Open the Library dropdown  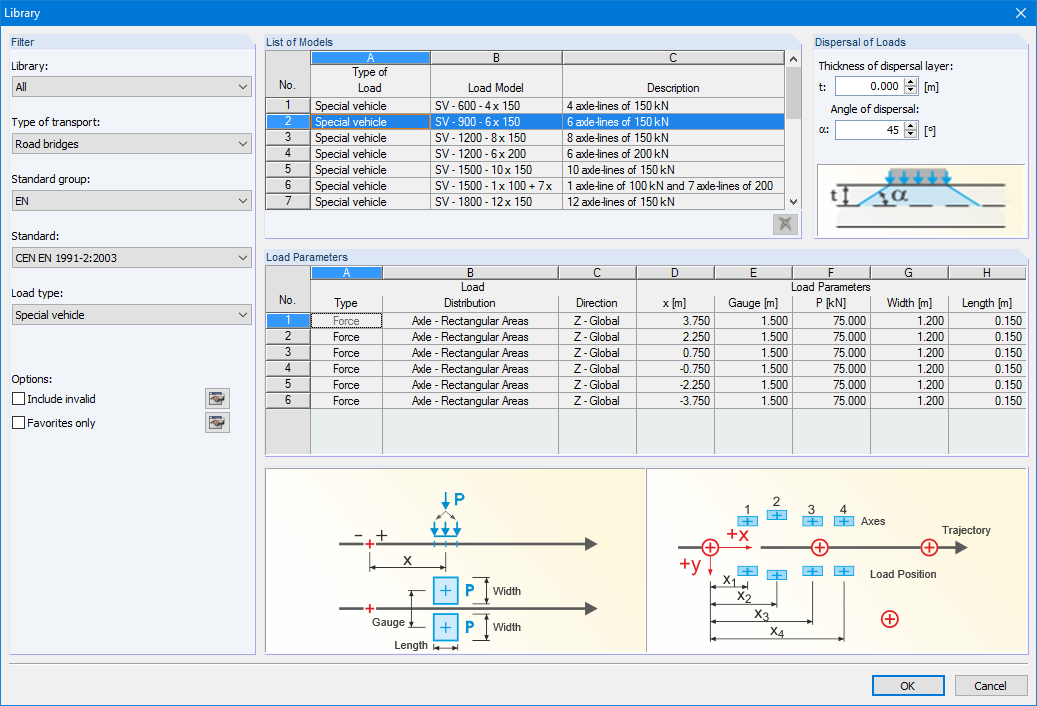pos(131,88)
